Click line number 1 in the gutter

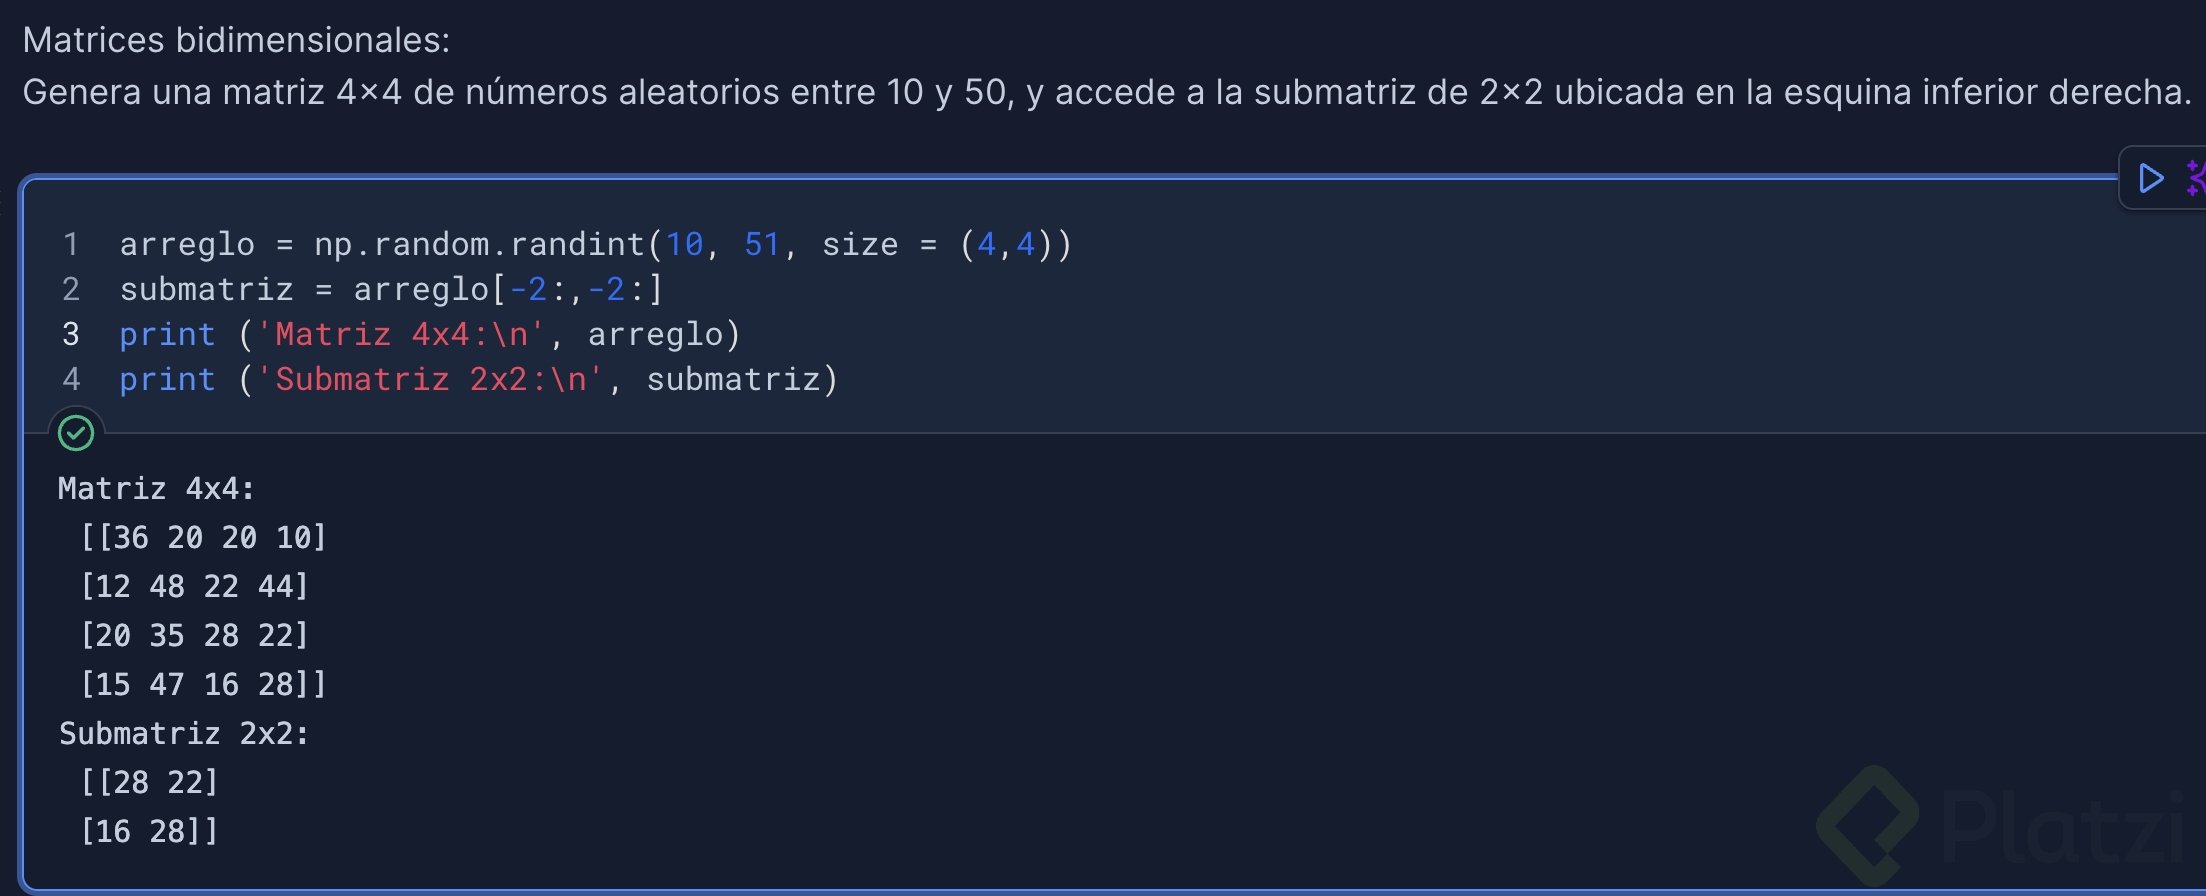pyautogui.click(x=71, y=244)
